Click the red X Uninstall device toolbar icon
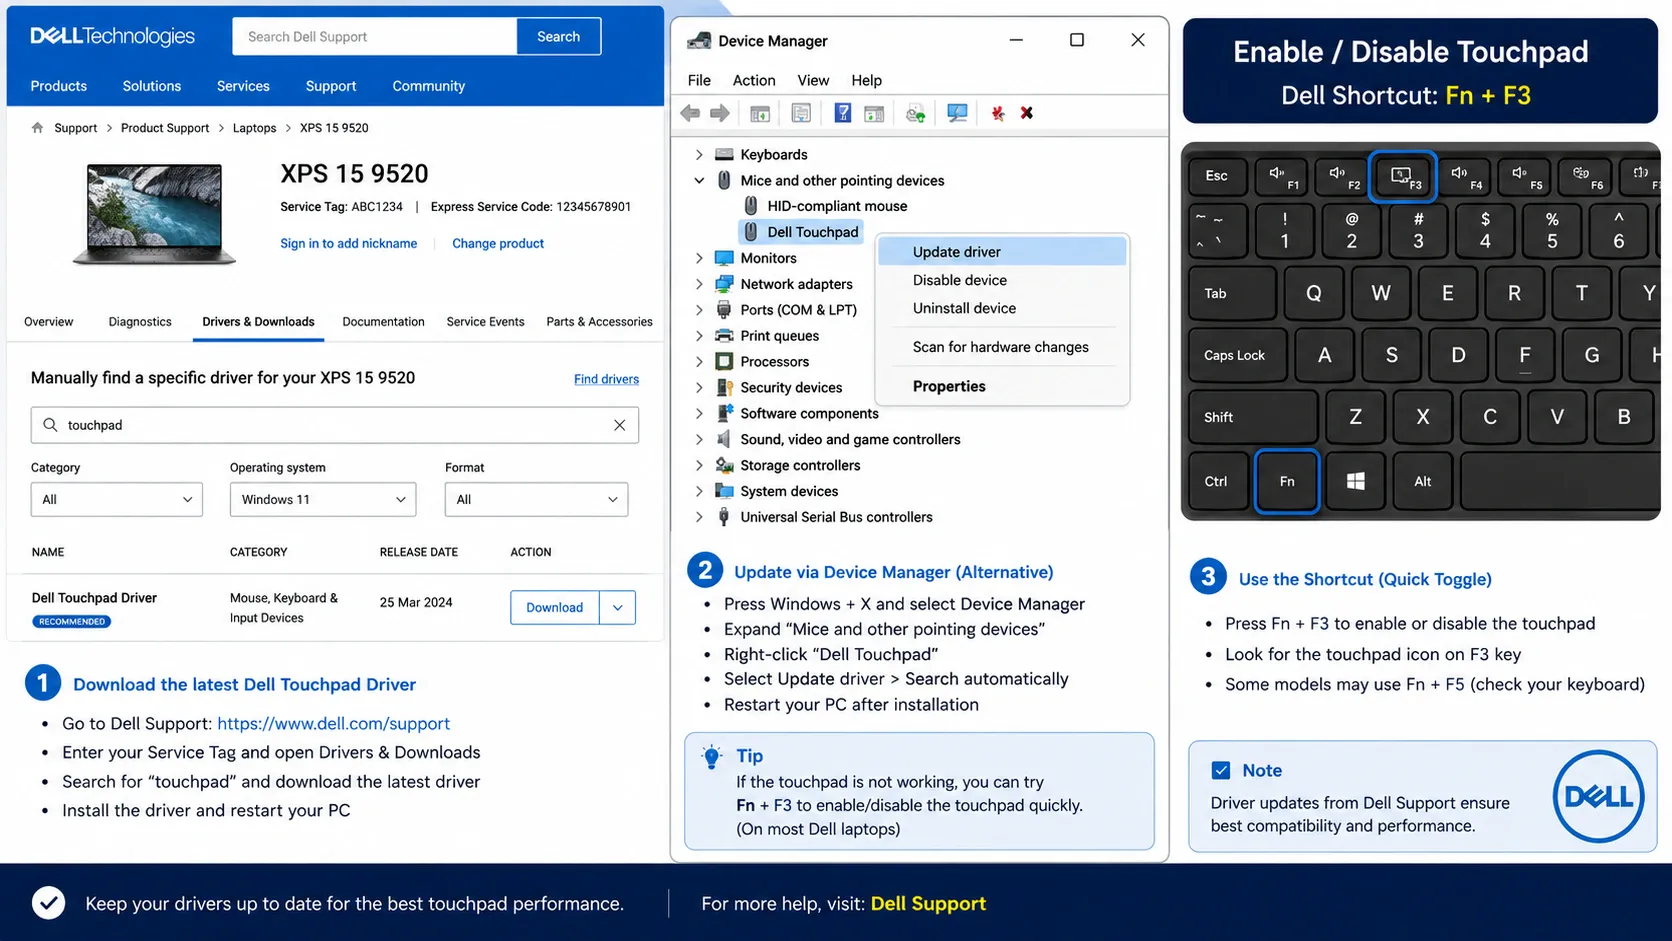This screenshot has height=941, width=1672. point(1027,113)
